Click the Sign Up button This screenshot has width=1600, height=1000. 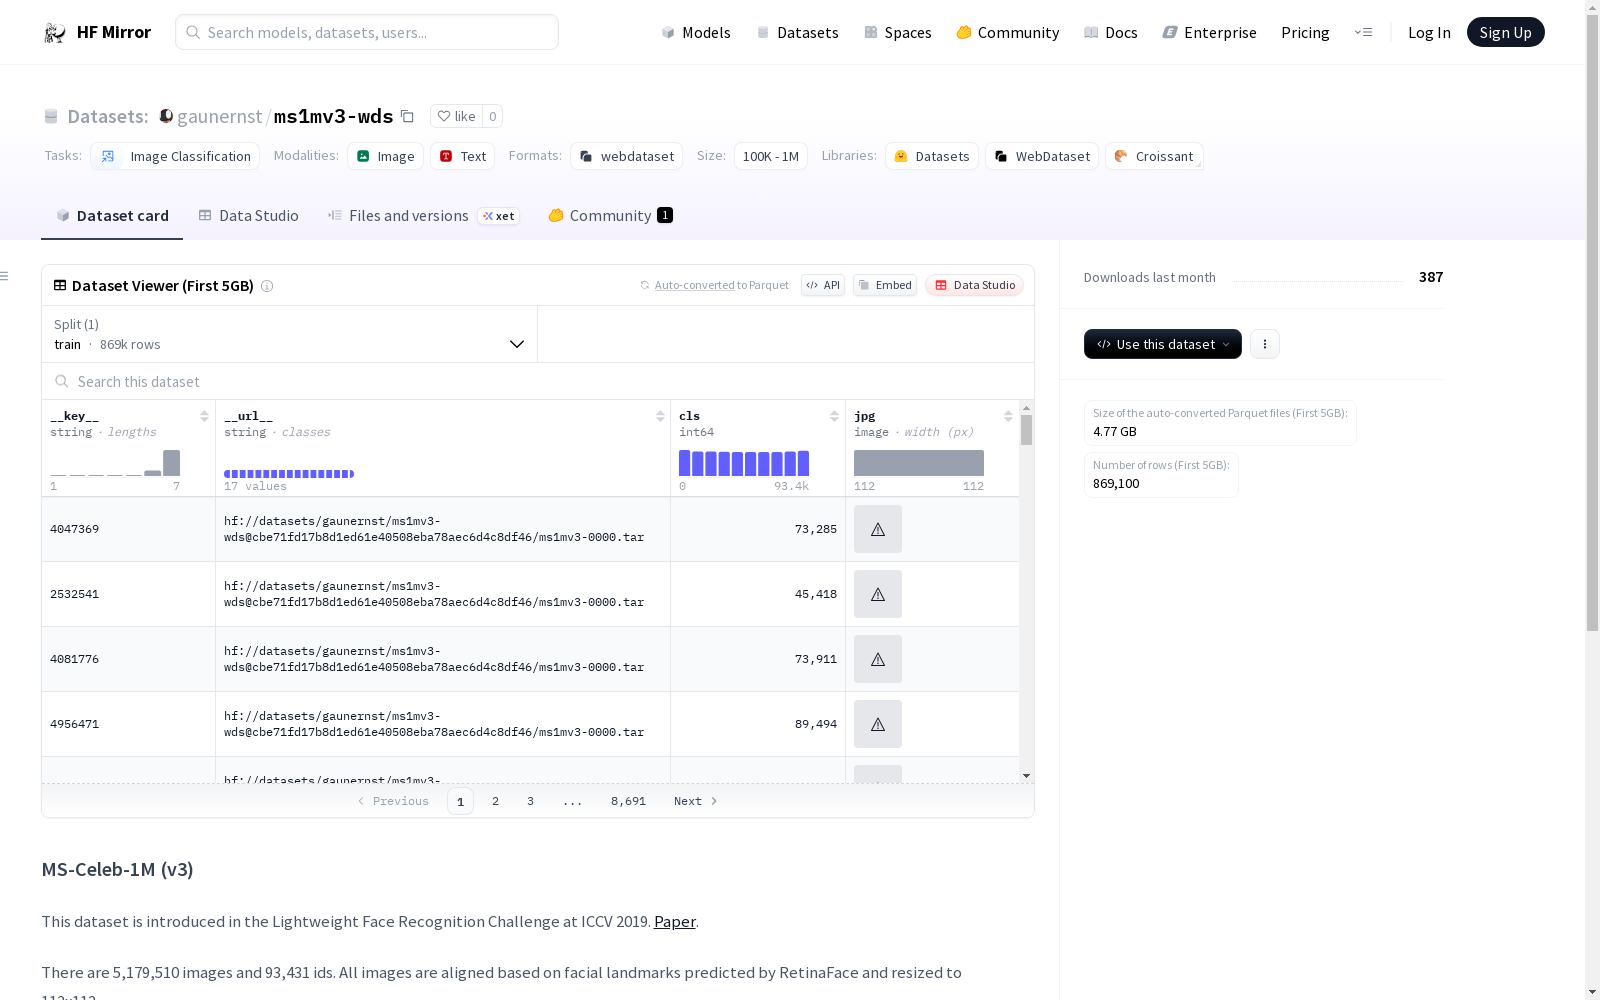tap(1506, 32)
